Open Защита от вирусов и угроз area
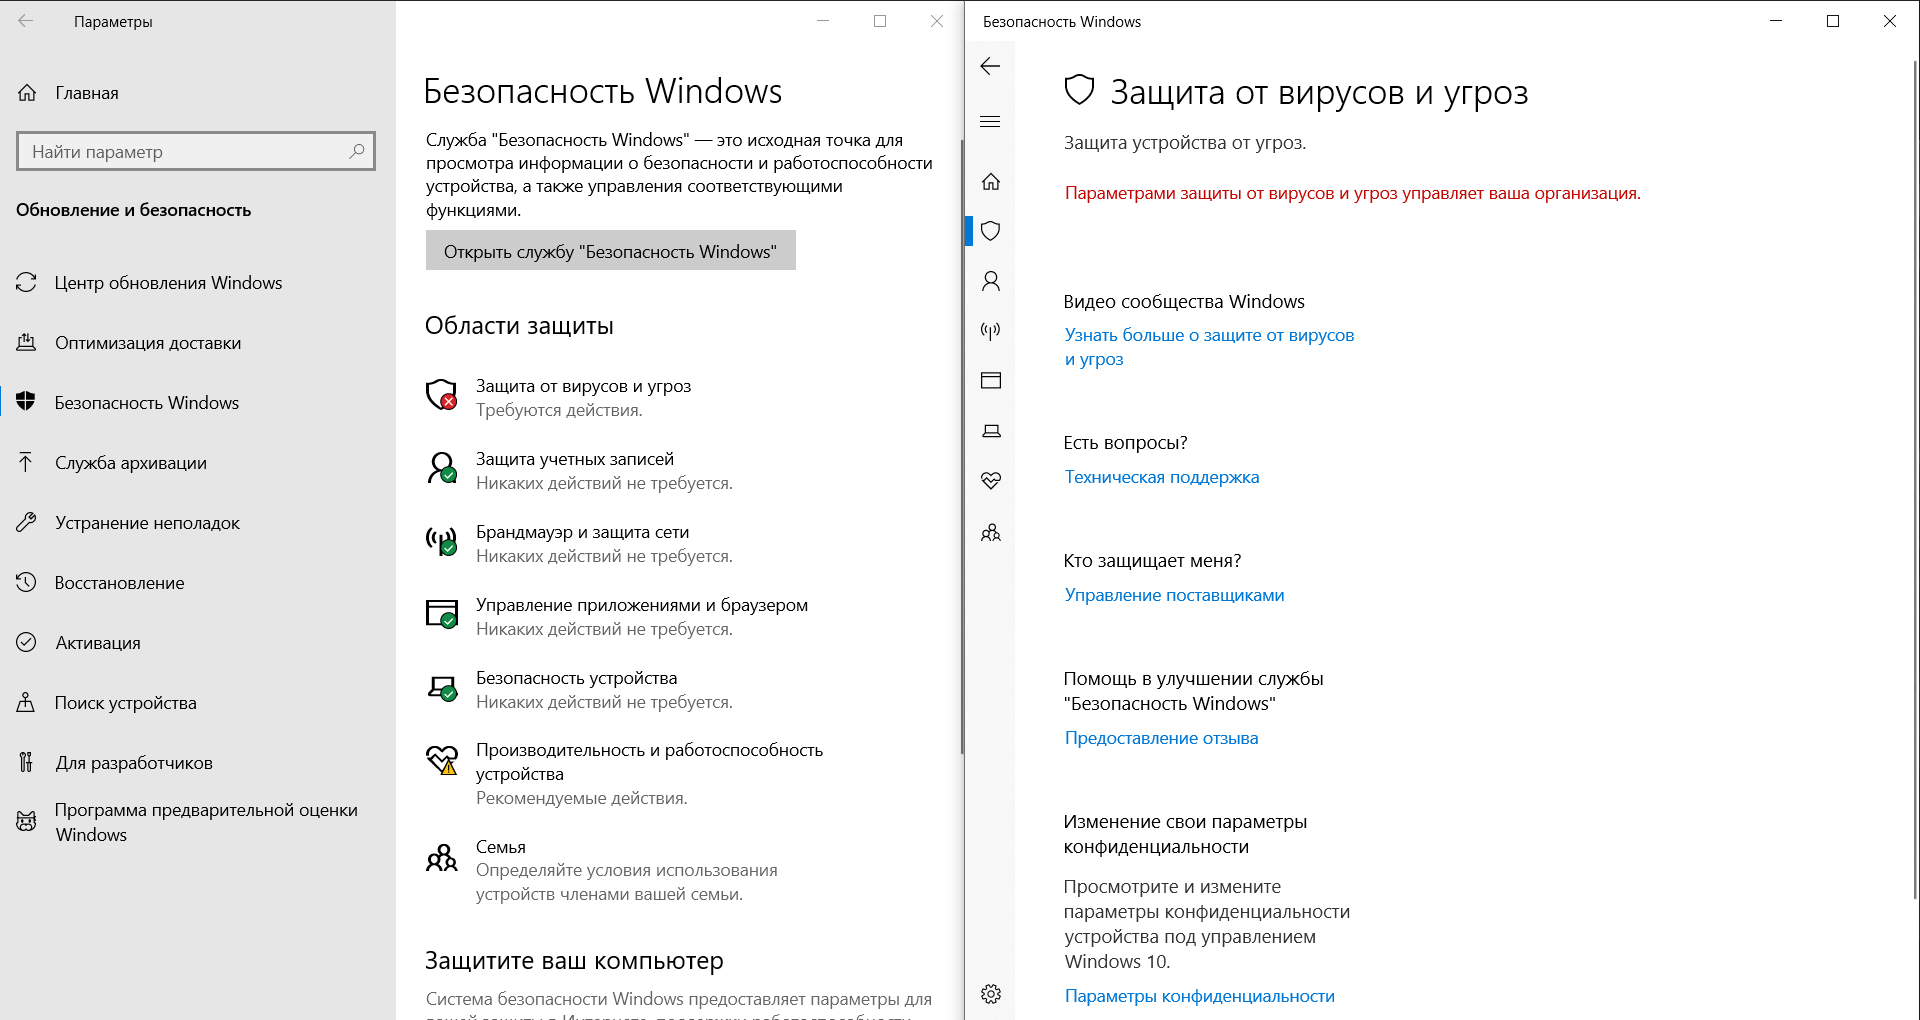The height and width of the screenshot is (1020, 1920). tap(583, 397)
